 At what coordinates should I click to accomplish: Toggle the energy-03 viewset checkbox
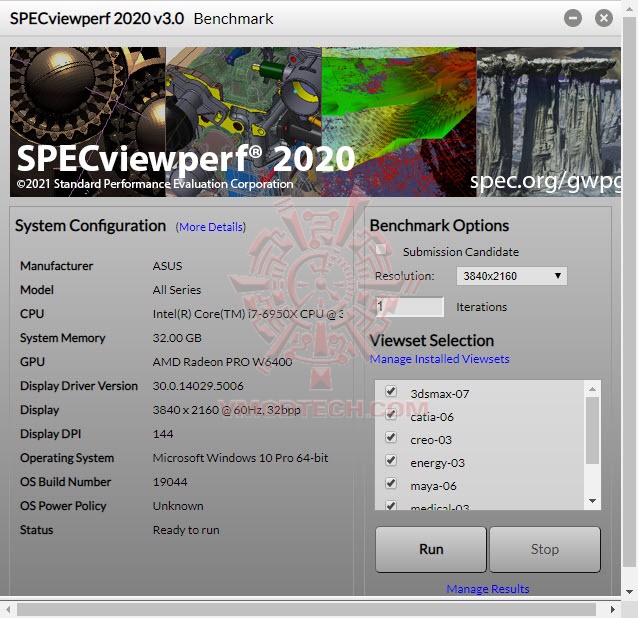(391, 460)
